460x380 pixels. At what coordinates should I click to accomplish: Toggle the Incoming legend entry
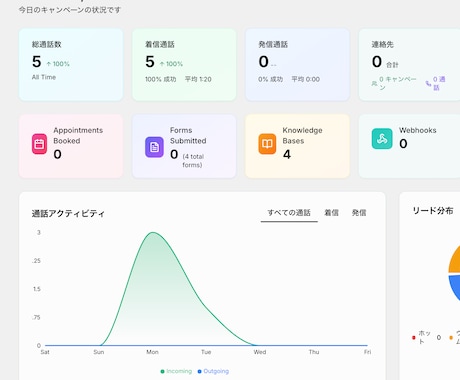pos(176,371)
